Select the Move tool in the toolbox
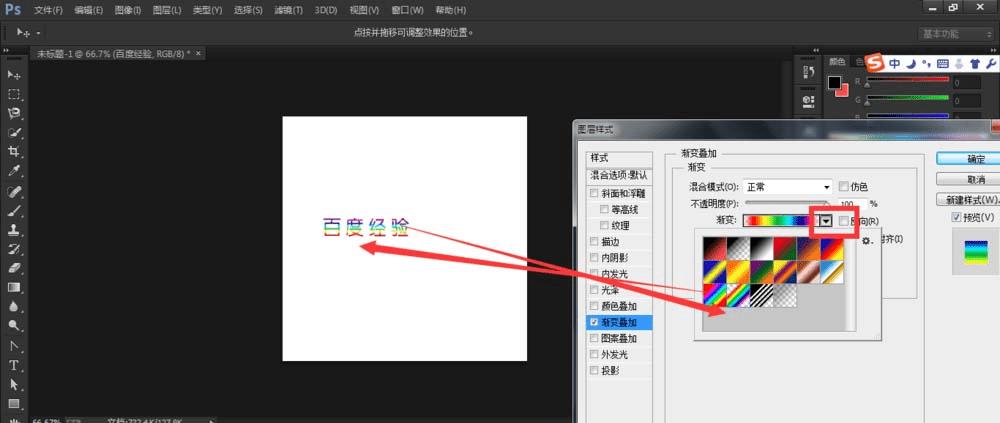Image resolution: width=1000 pixels, height=423 pixels. pyautogui.click(x=14, y=75)
